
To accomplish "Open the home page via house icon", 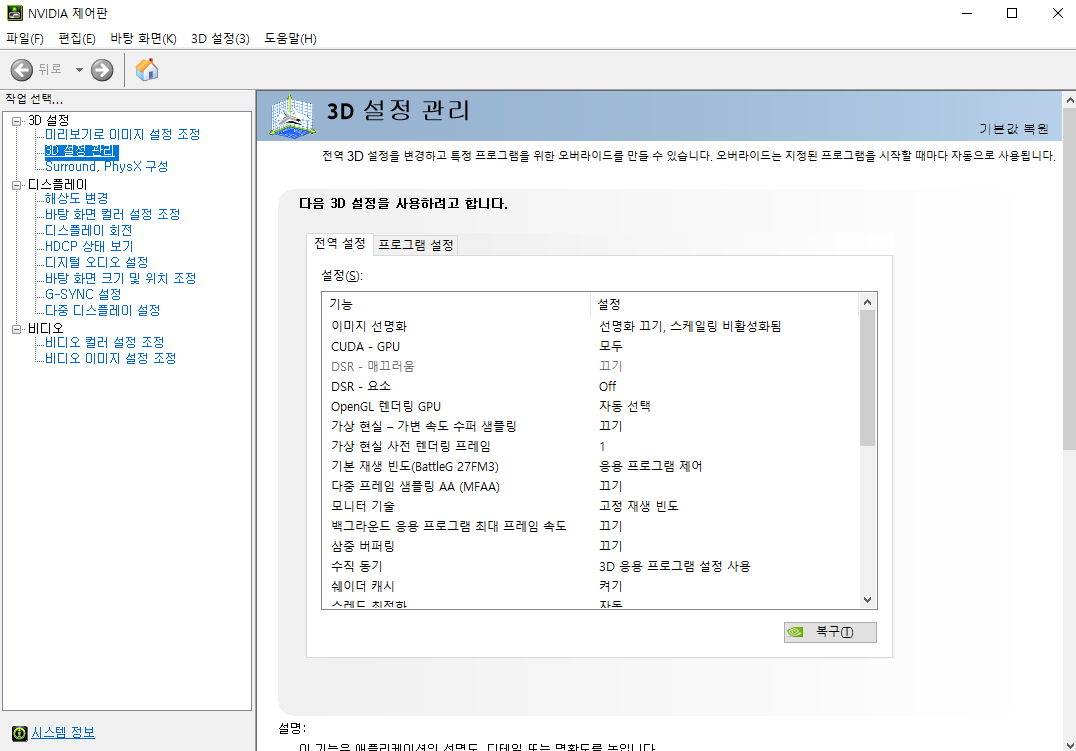I will coord(147,69).
